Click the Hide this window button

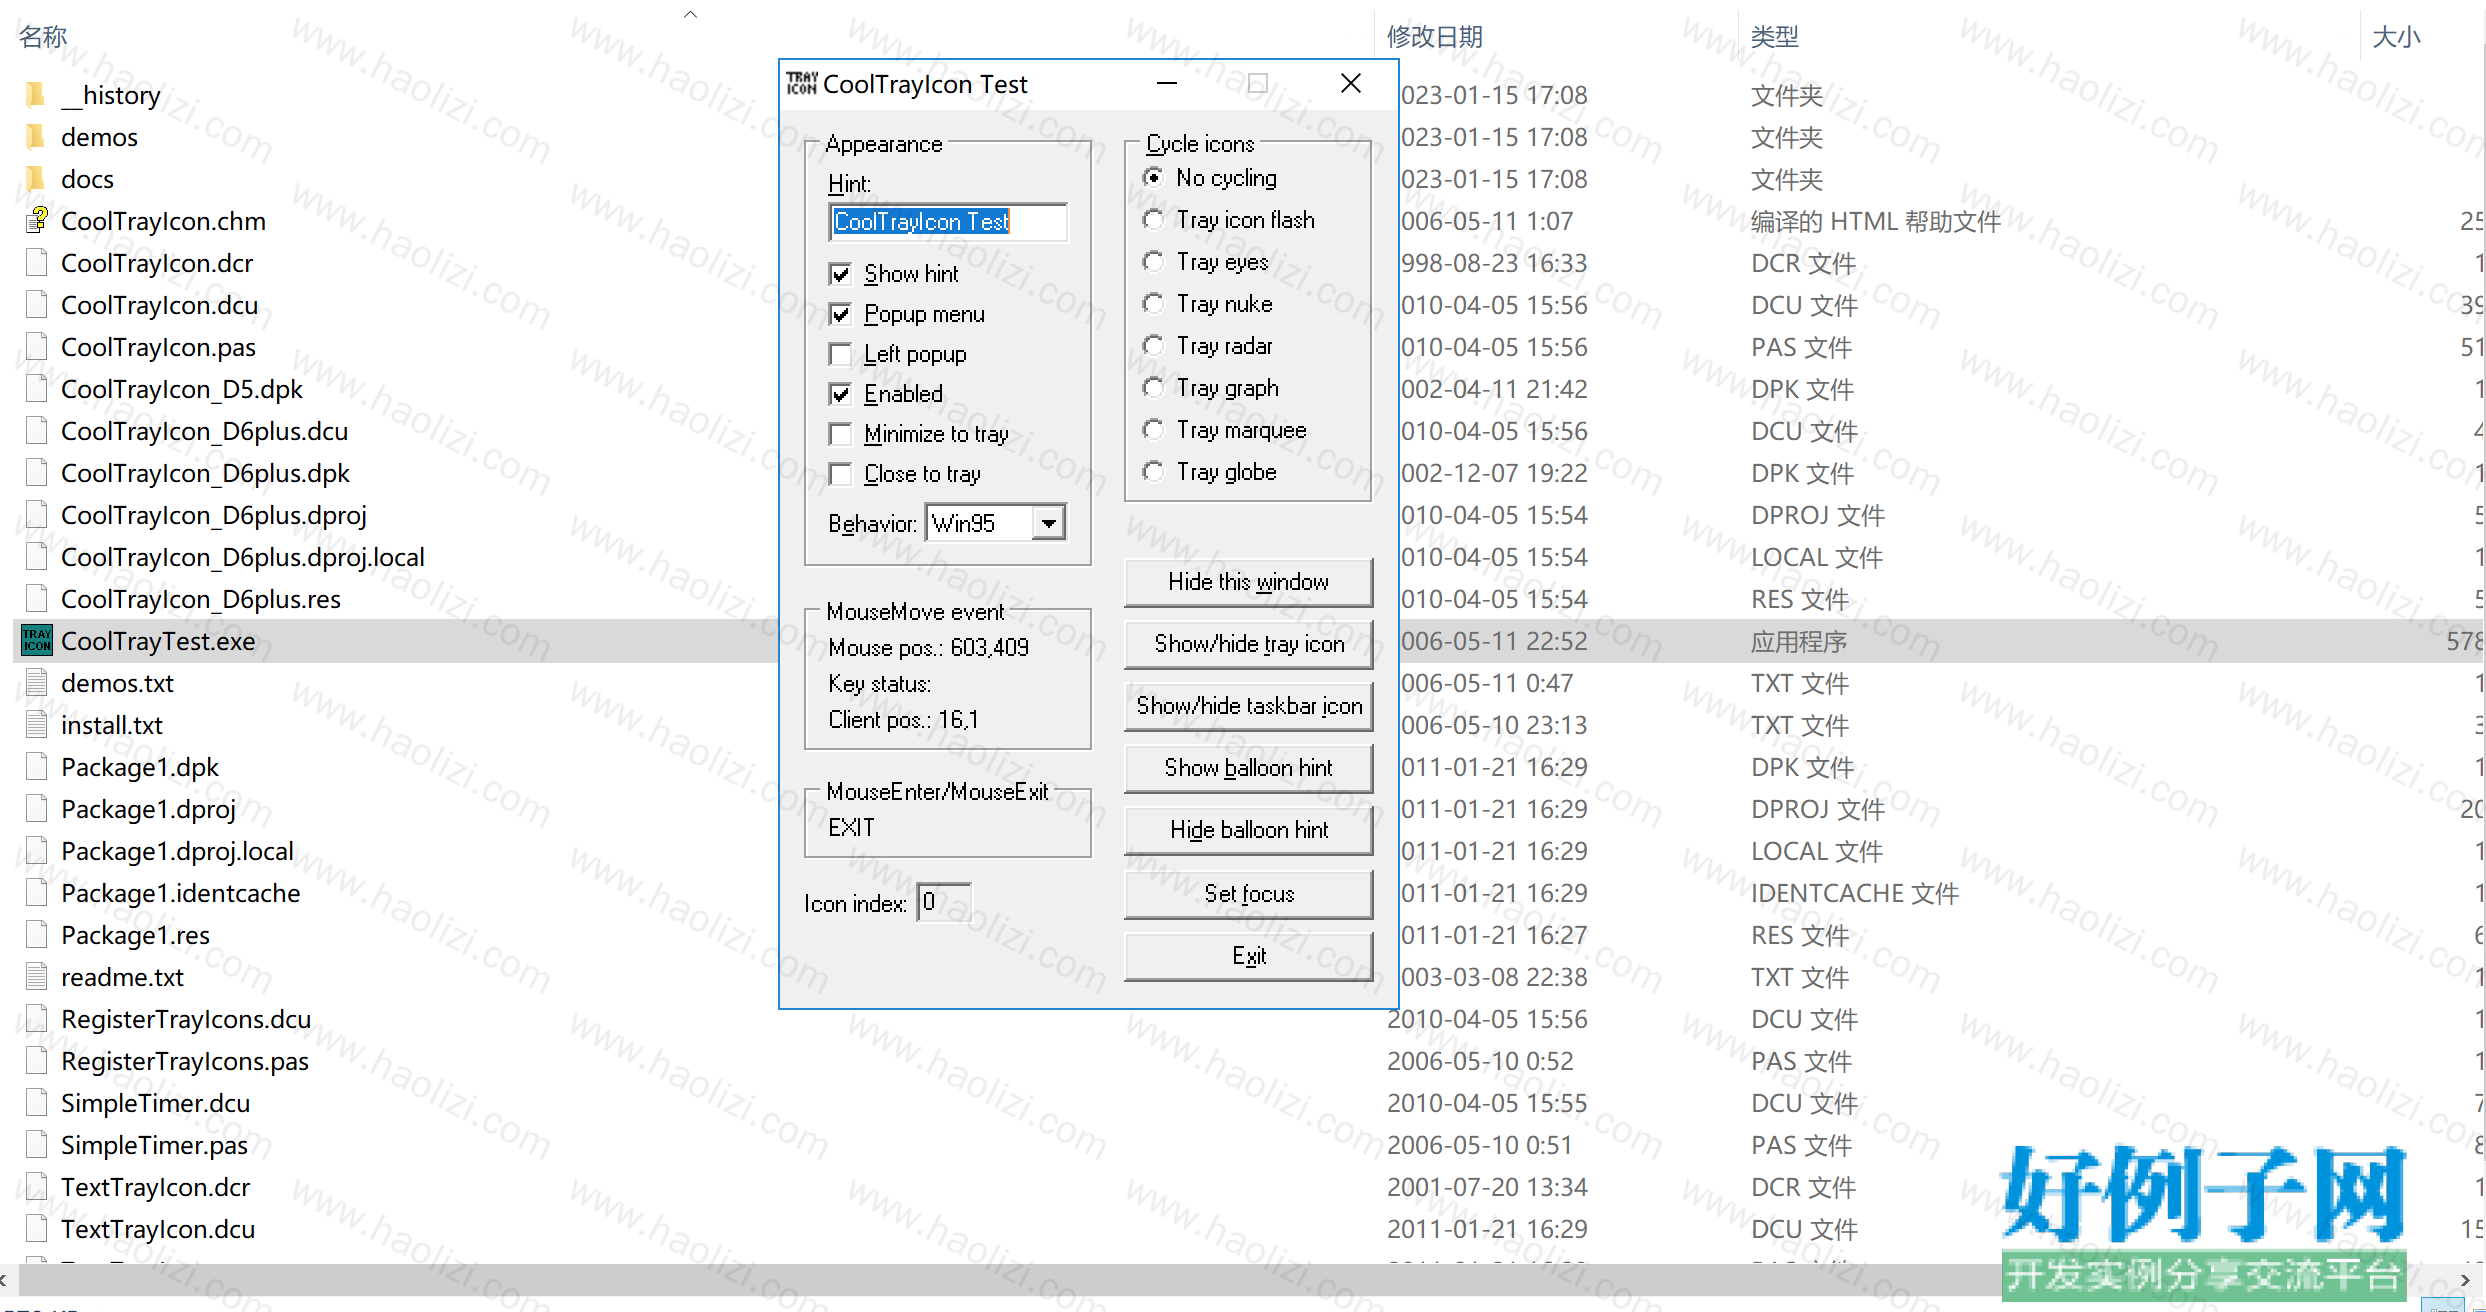(1248, 582)
